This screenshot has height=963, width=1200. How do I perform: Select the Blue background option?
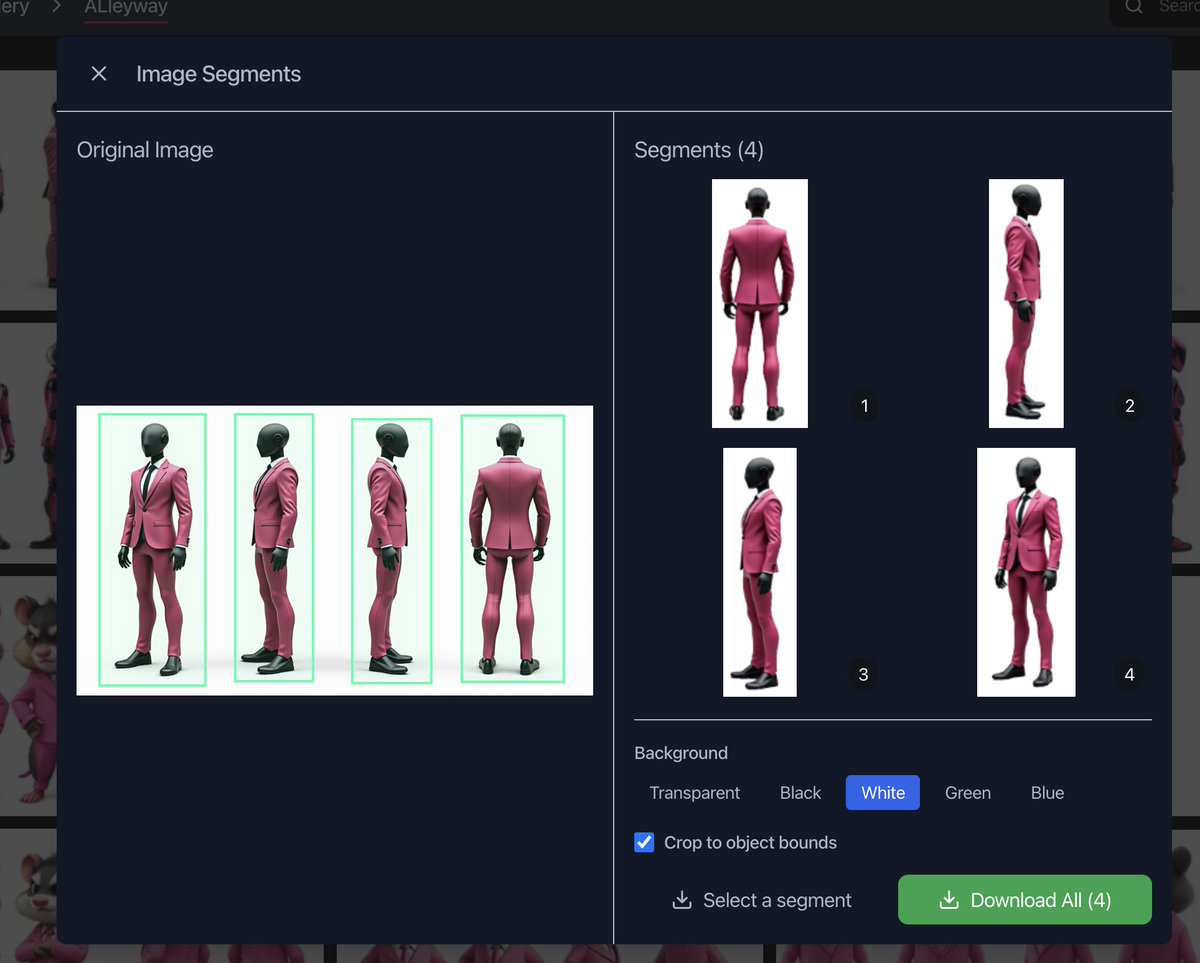coord(1046,792)
